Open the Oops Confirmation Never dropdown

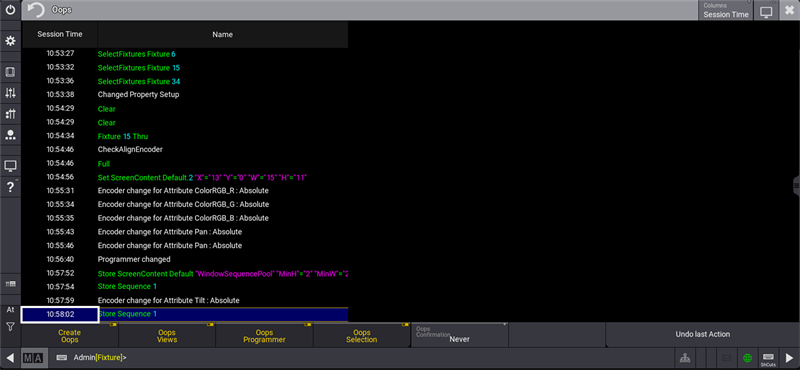click(x=459, y=336)
